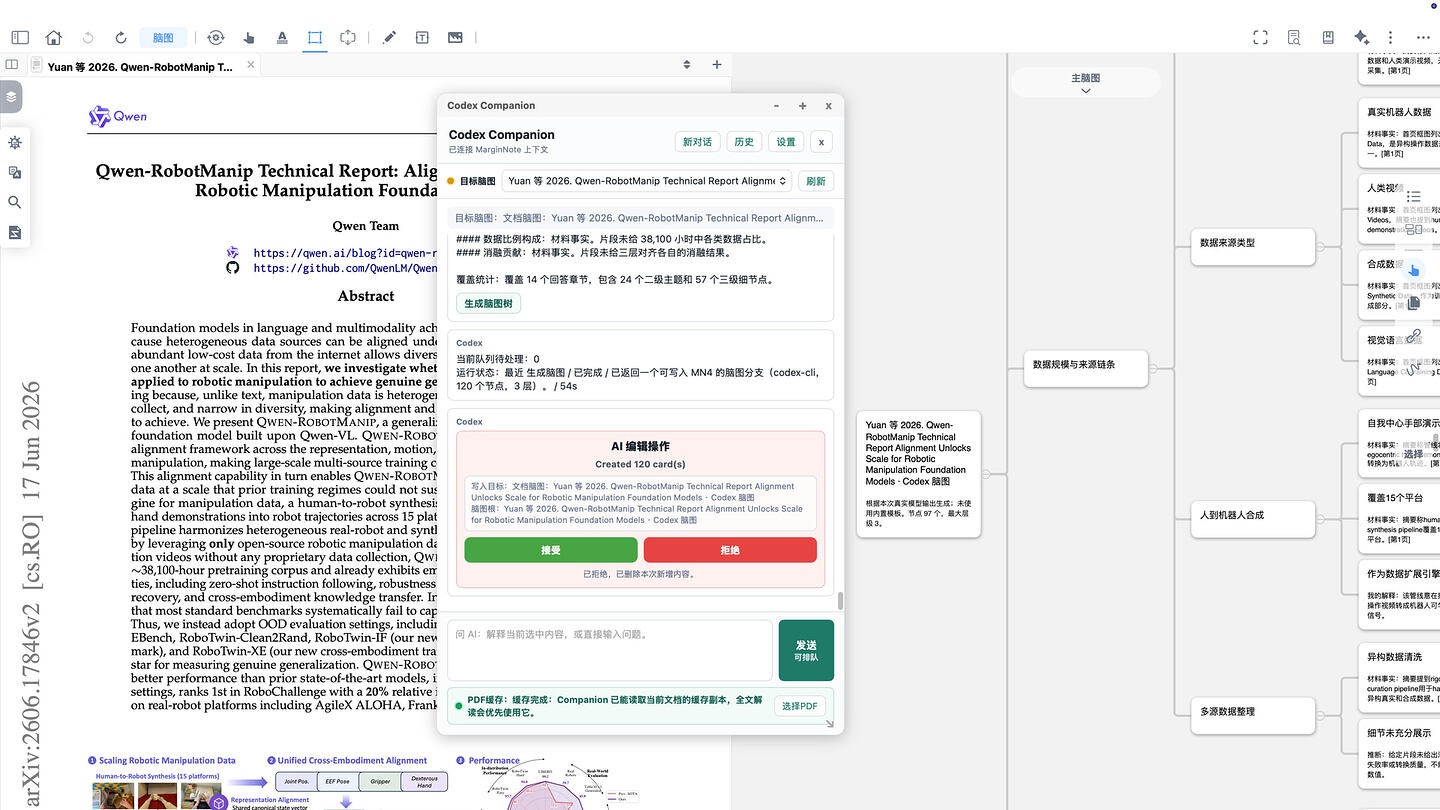Screen dimensions: 1440x810
Task: Minimize the Codex Companion window
Action: 777,106
